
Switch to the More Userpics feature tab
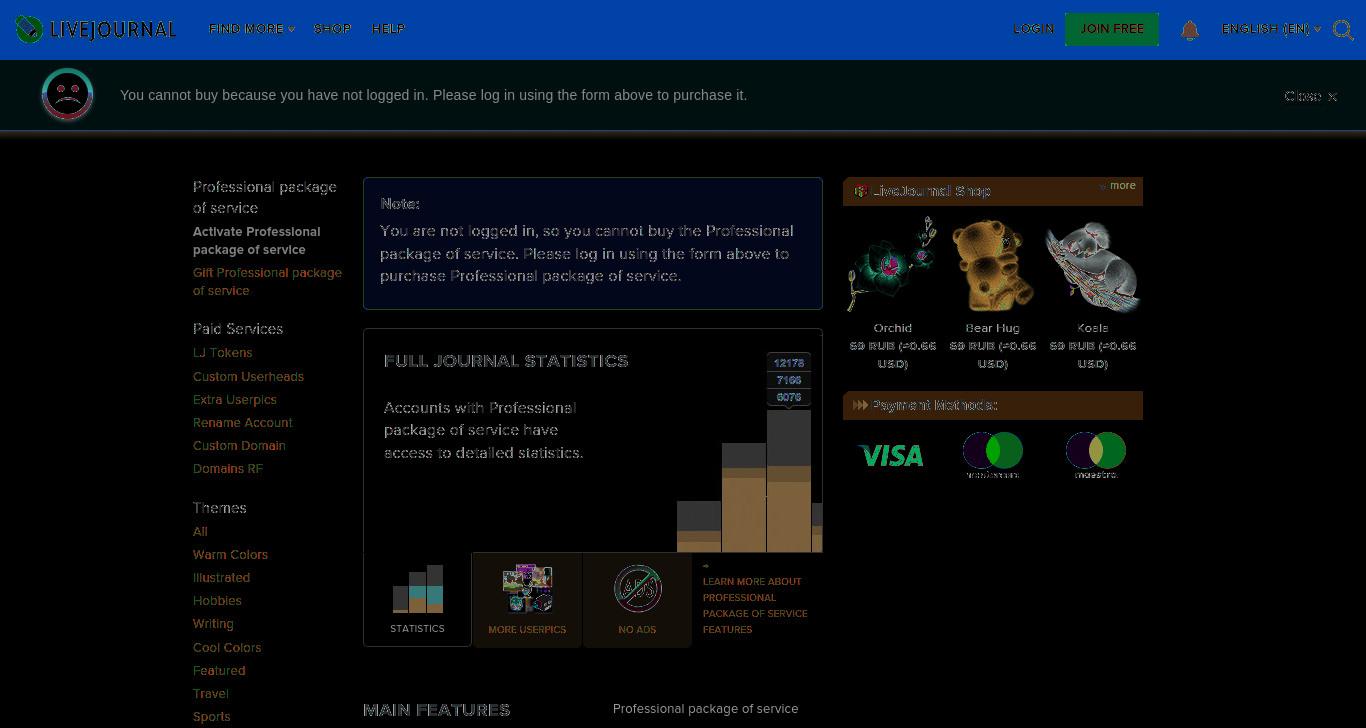[x=527, y=599]
